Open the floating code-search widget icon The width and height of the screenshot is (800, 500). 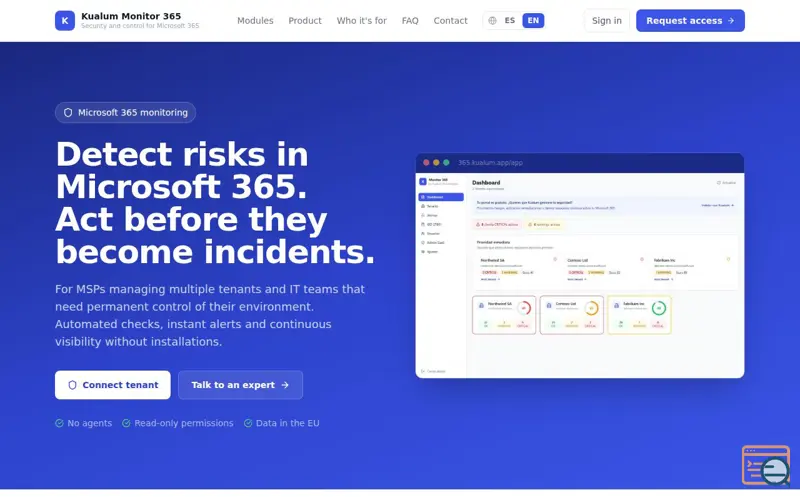pyautogui.click(x=766, y=465)
